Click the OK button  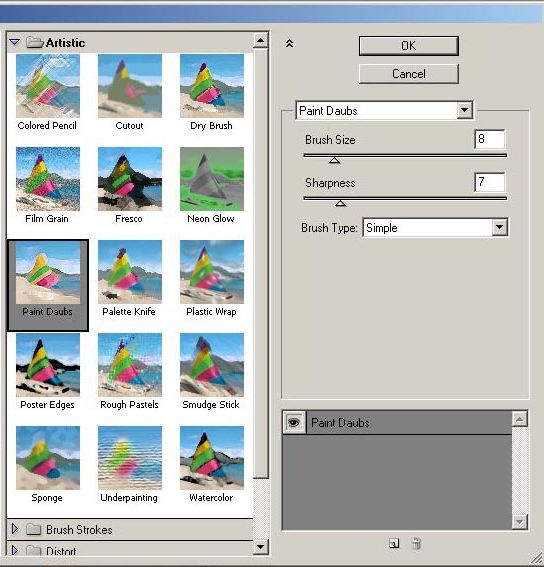coord(409,46)
